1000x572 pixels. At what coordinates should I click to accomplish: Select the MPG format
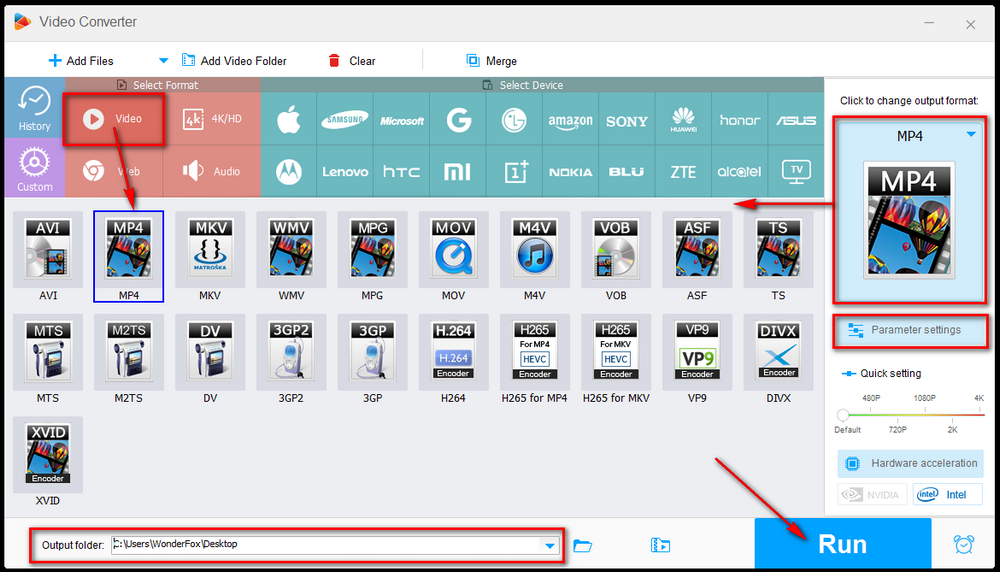click(x=372, y=249)
